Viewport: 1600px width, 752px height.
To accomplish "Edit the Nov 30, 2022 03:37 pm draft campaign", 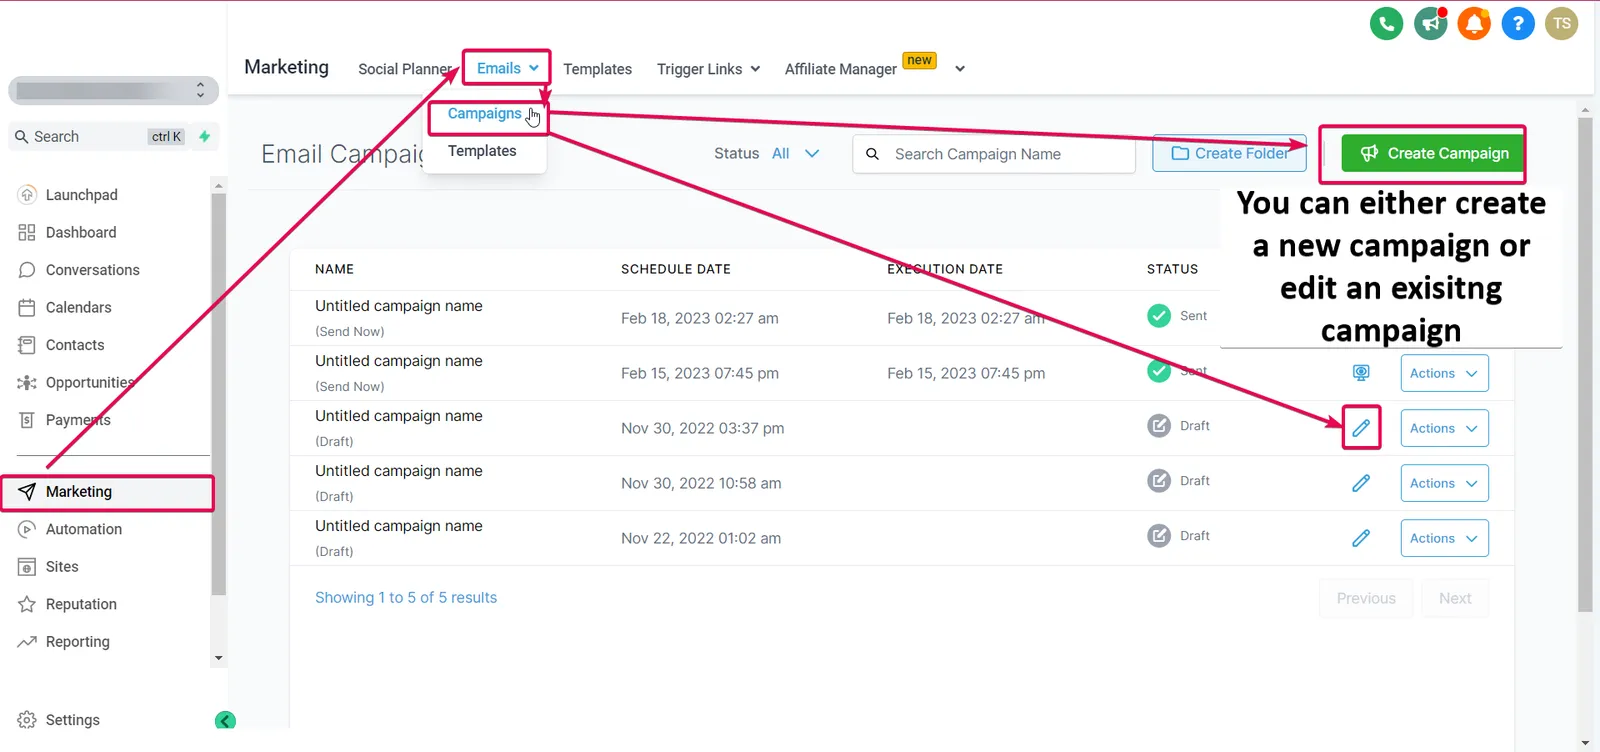I will 1361,428.
